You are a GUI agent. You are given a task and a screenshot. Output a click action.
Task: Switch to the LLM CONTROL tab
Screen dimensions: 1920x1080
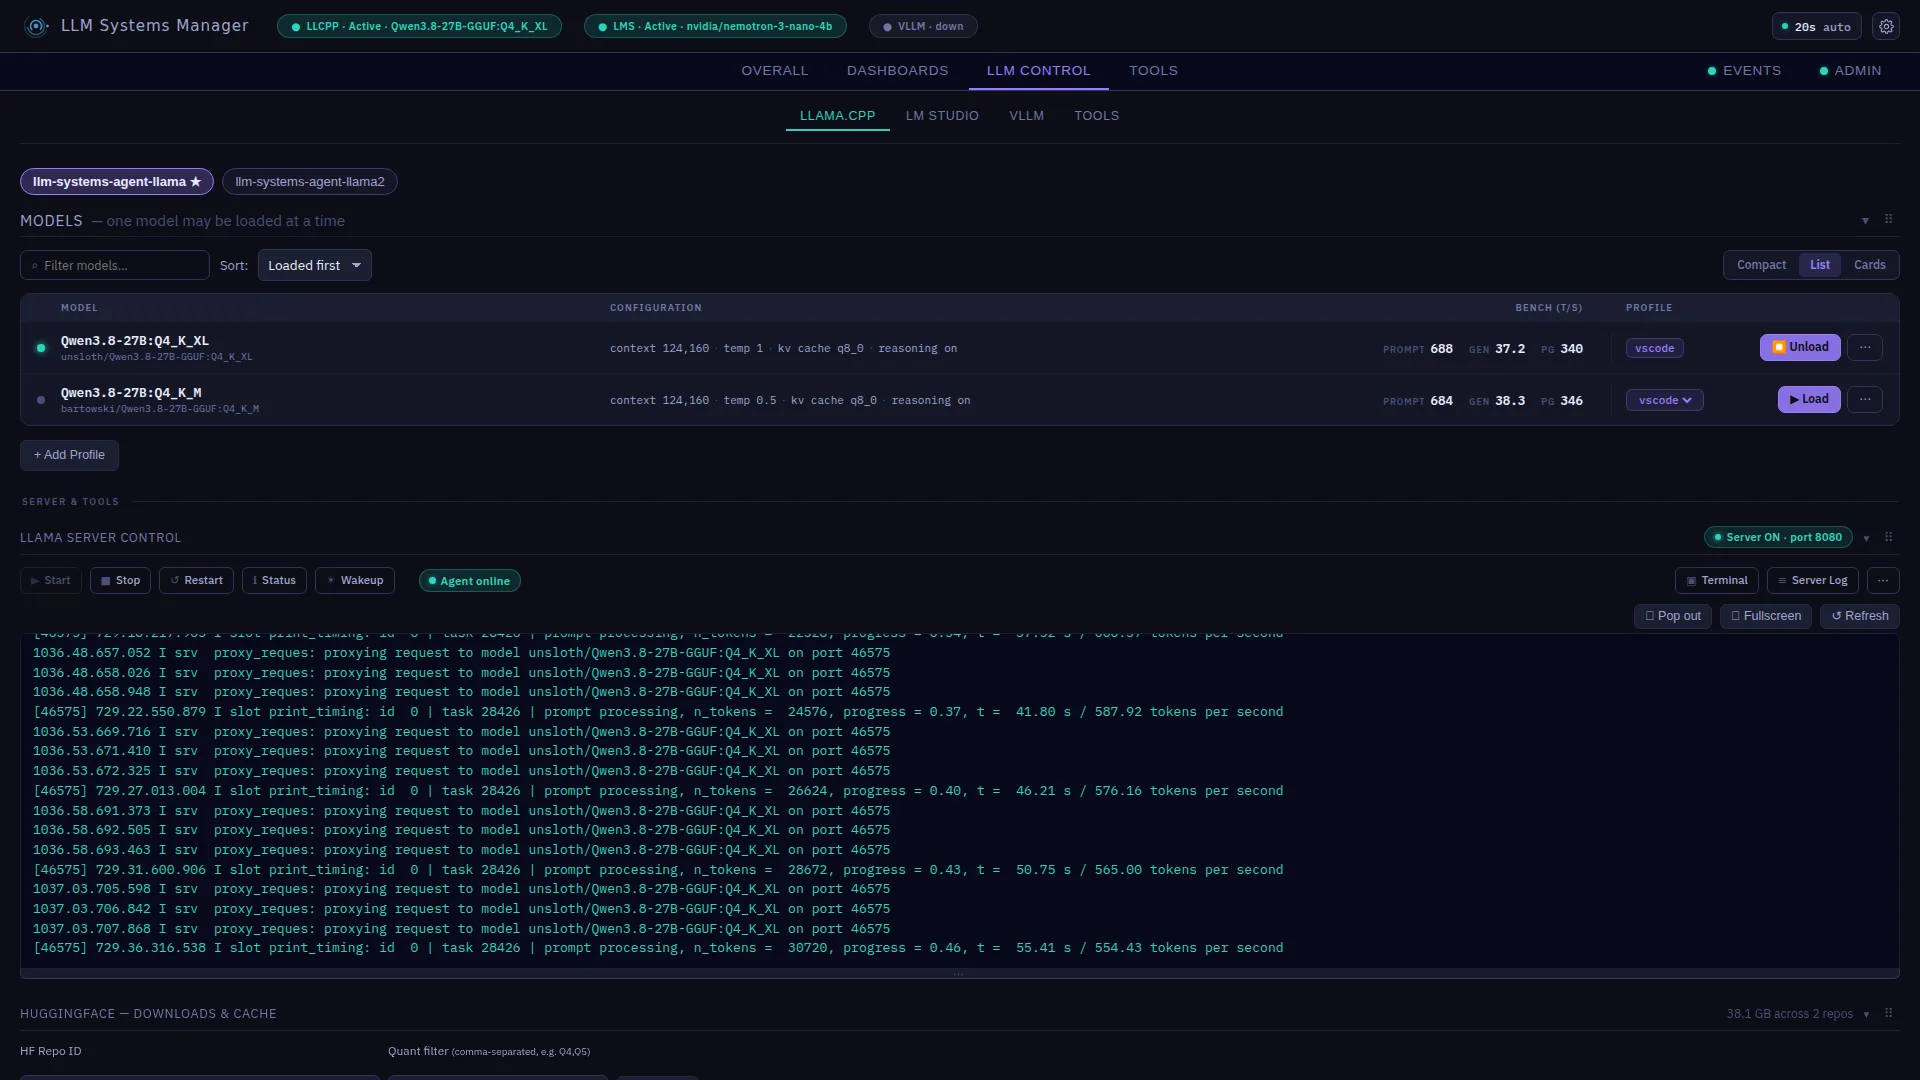[1038, 71]
